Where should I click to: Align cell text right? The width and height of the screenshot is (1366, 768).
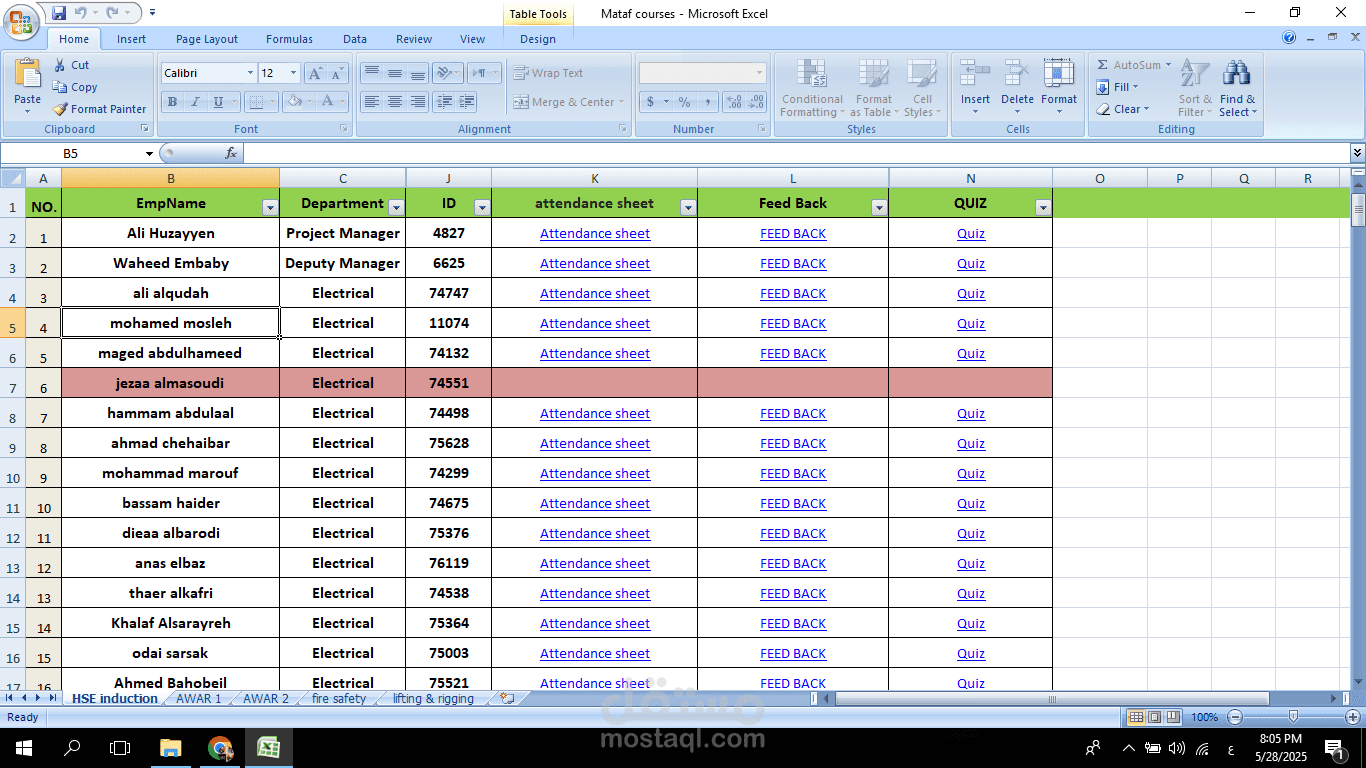tap(418, 102)
